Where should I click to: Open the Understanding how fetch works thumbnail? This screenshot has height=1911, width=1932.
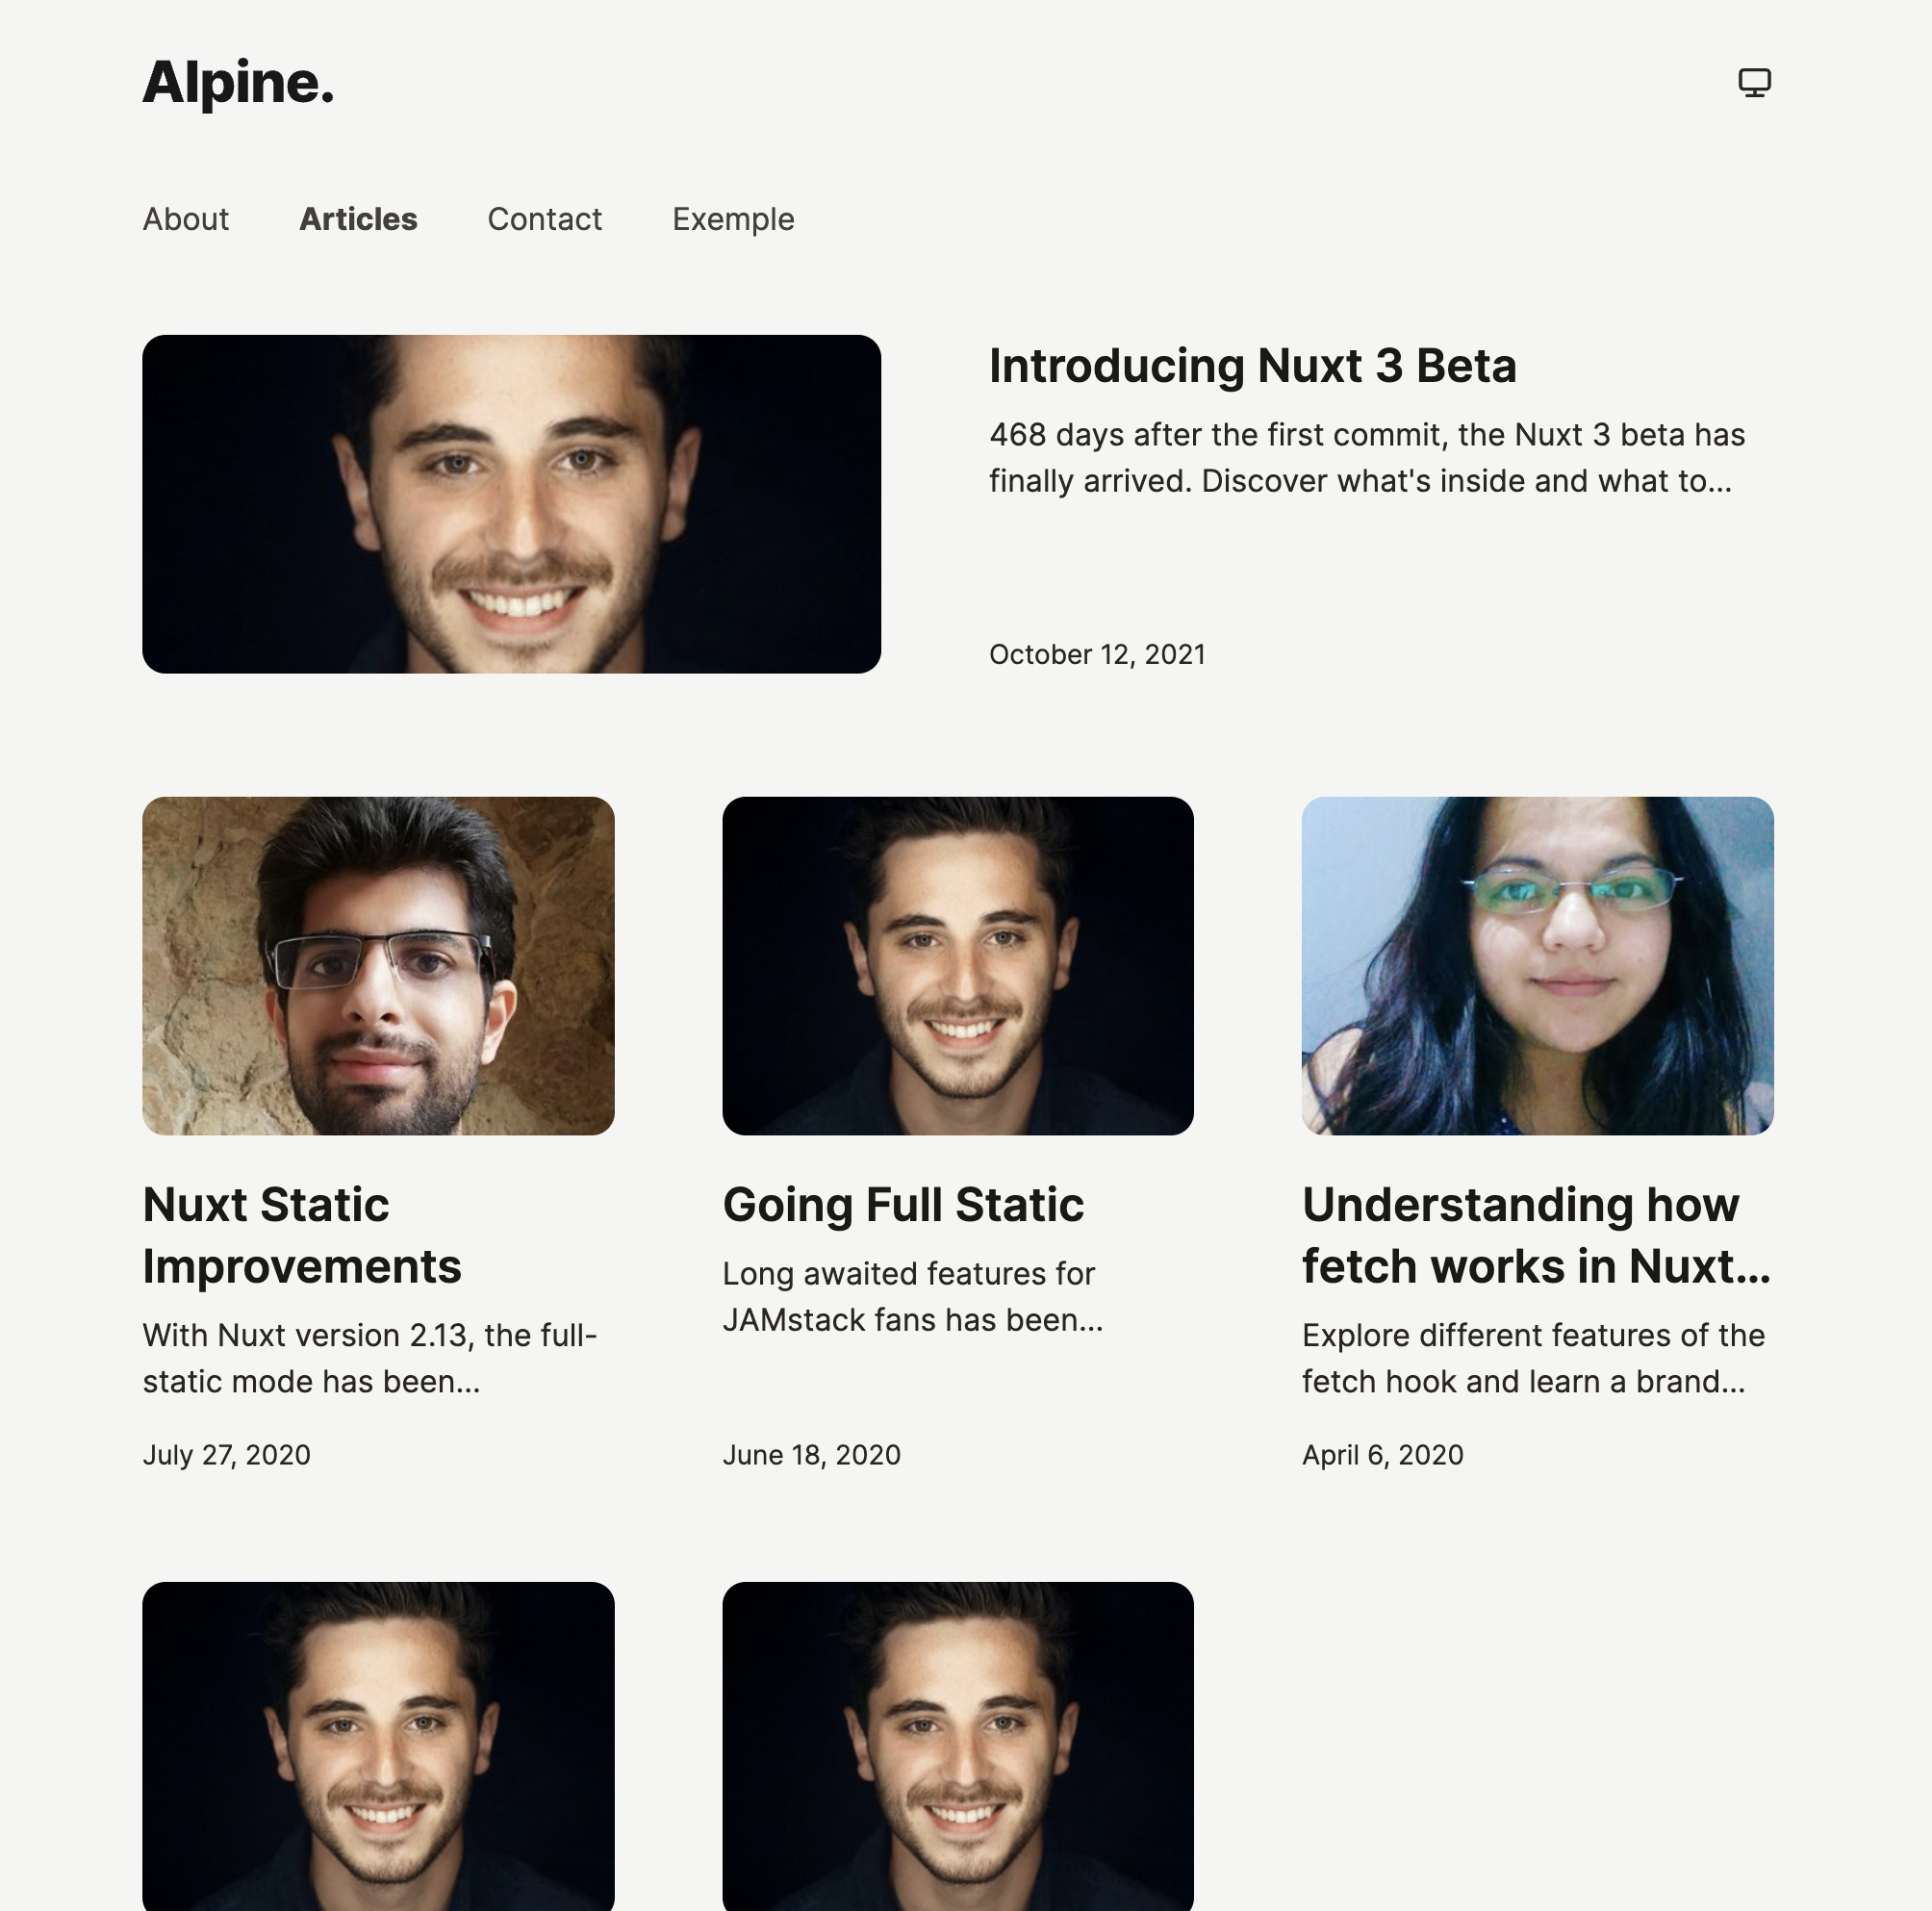(x=1537, y=966)
